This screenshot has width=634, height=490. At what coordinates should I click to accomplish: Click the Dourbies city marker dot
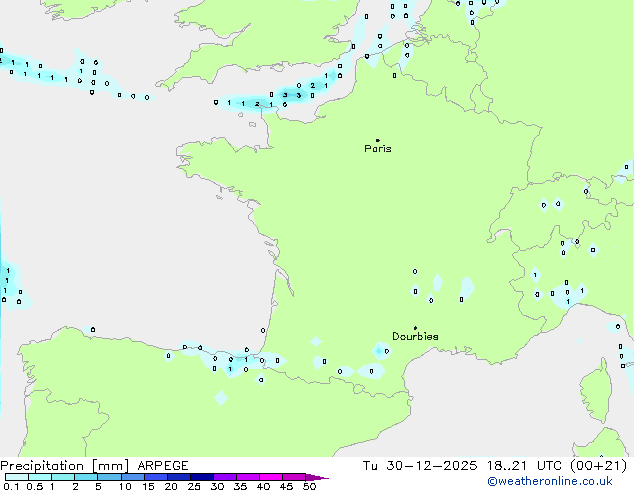(415, 327)
